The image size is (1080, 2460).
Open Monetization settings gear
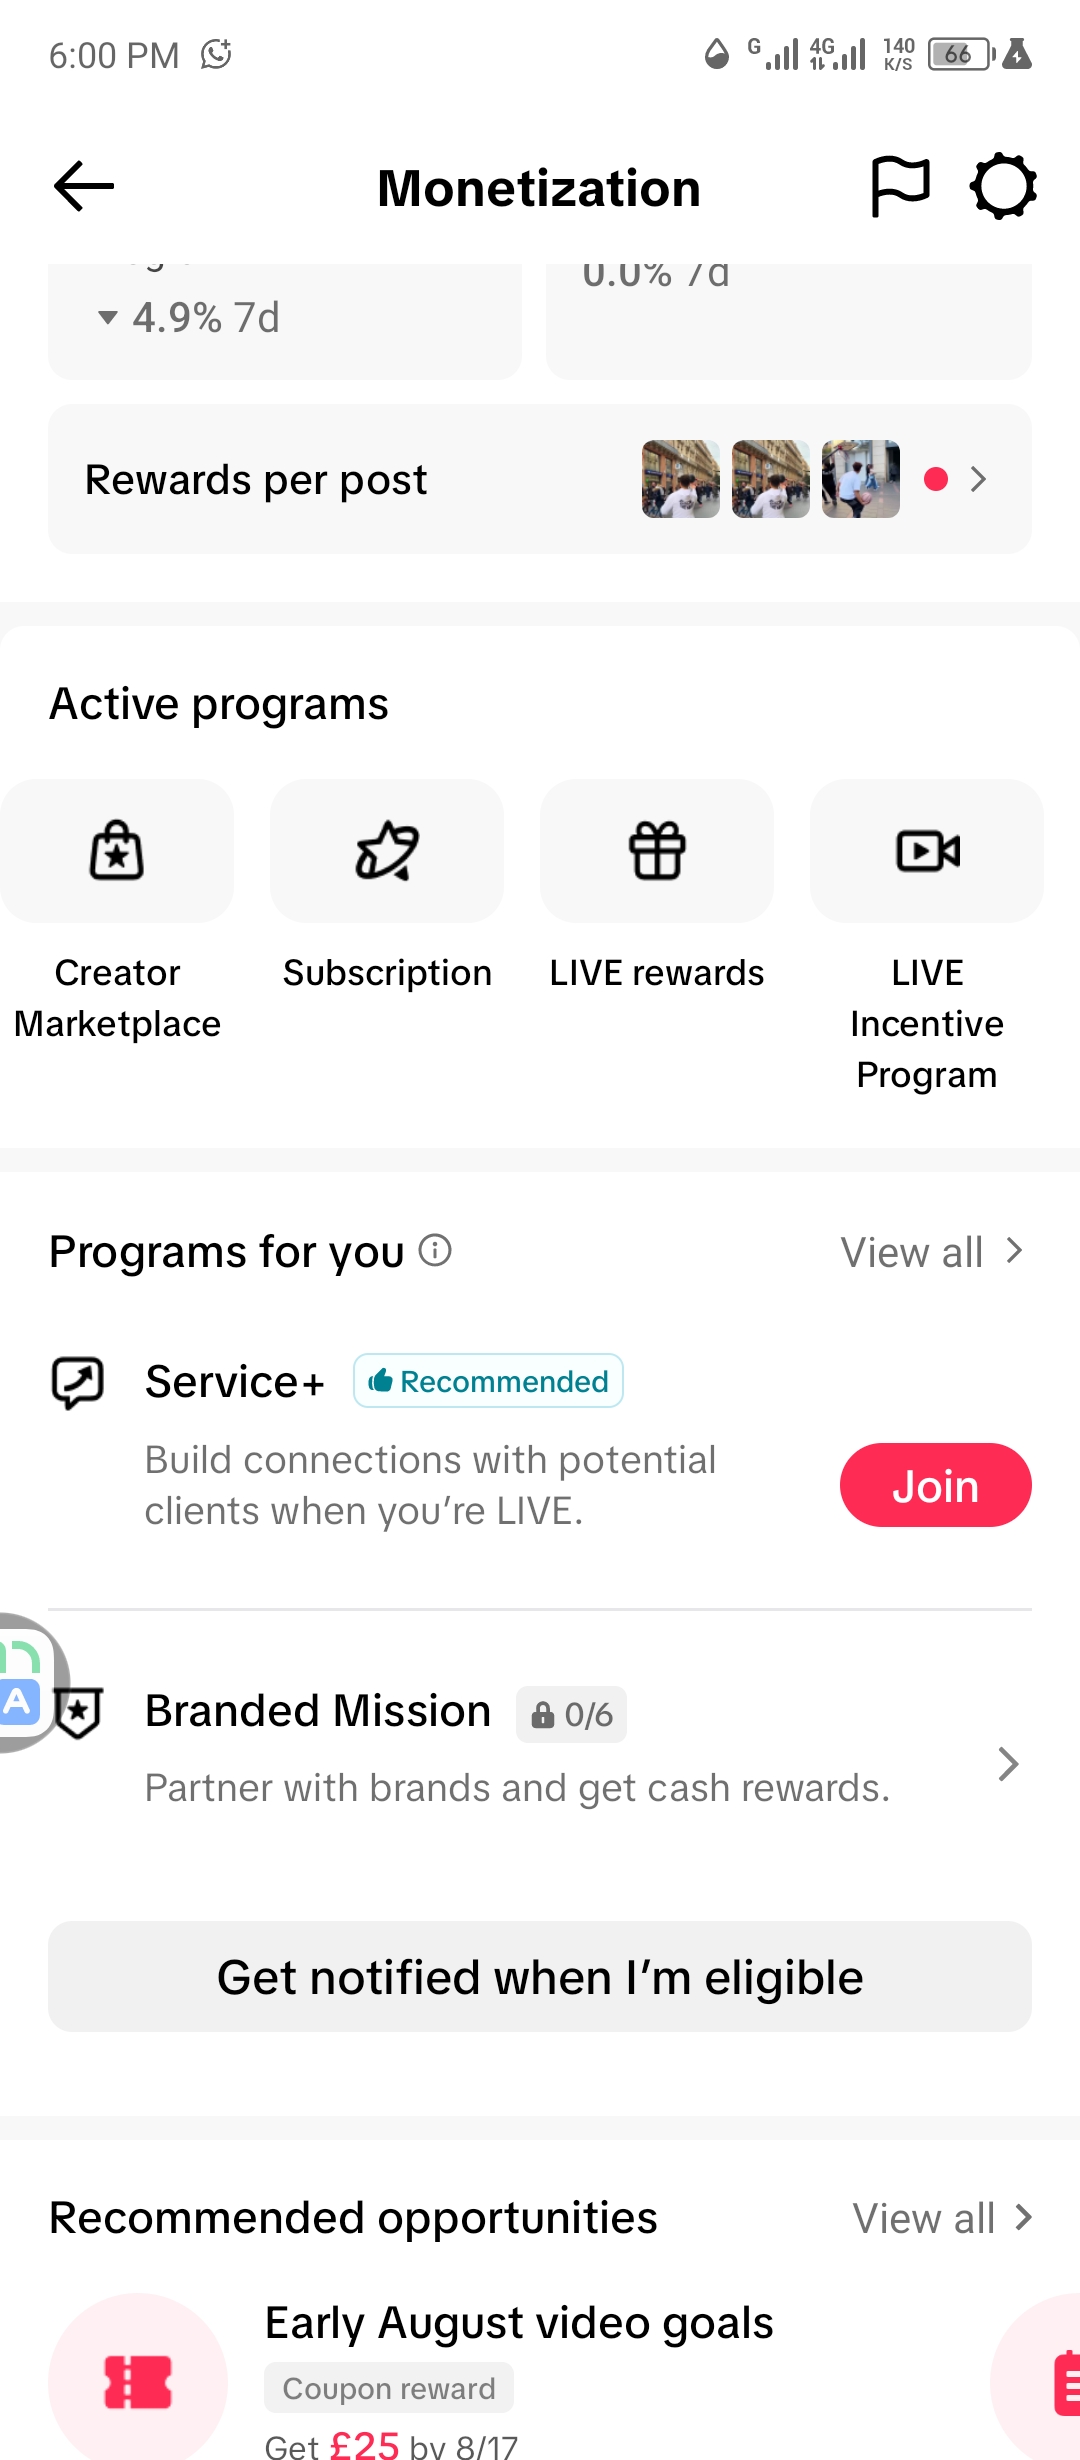1003,187
